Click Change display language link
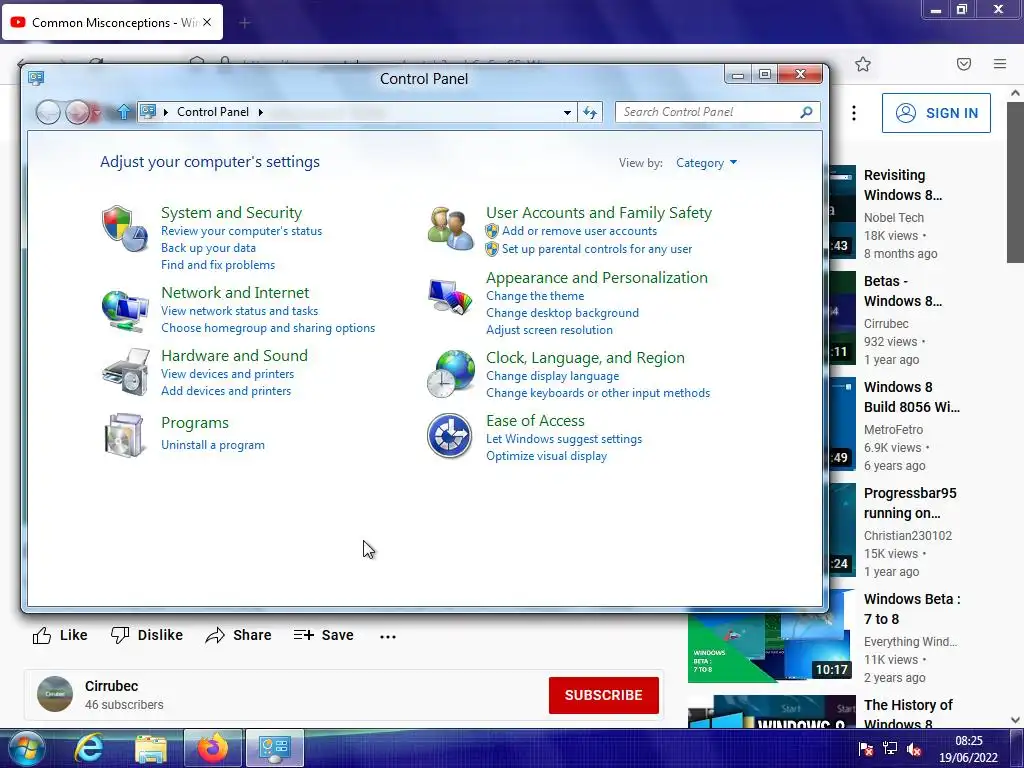The height and width of the screenshot is (768, 1024). click(552, 376)
